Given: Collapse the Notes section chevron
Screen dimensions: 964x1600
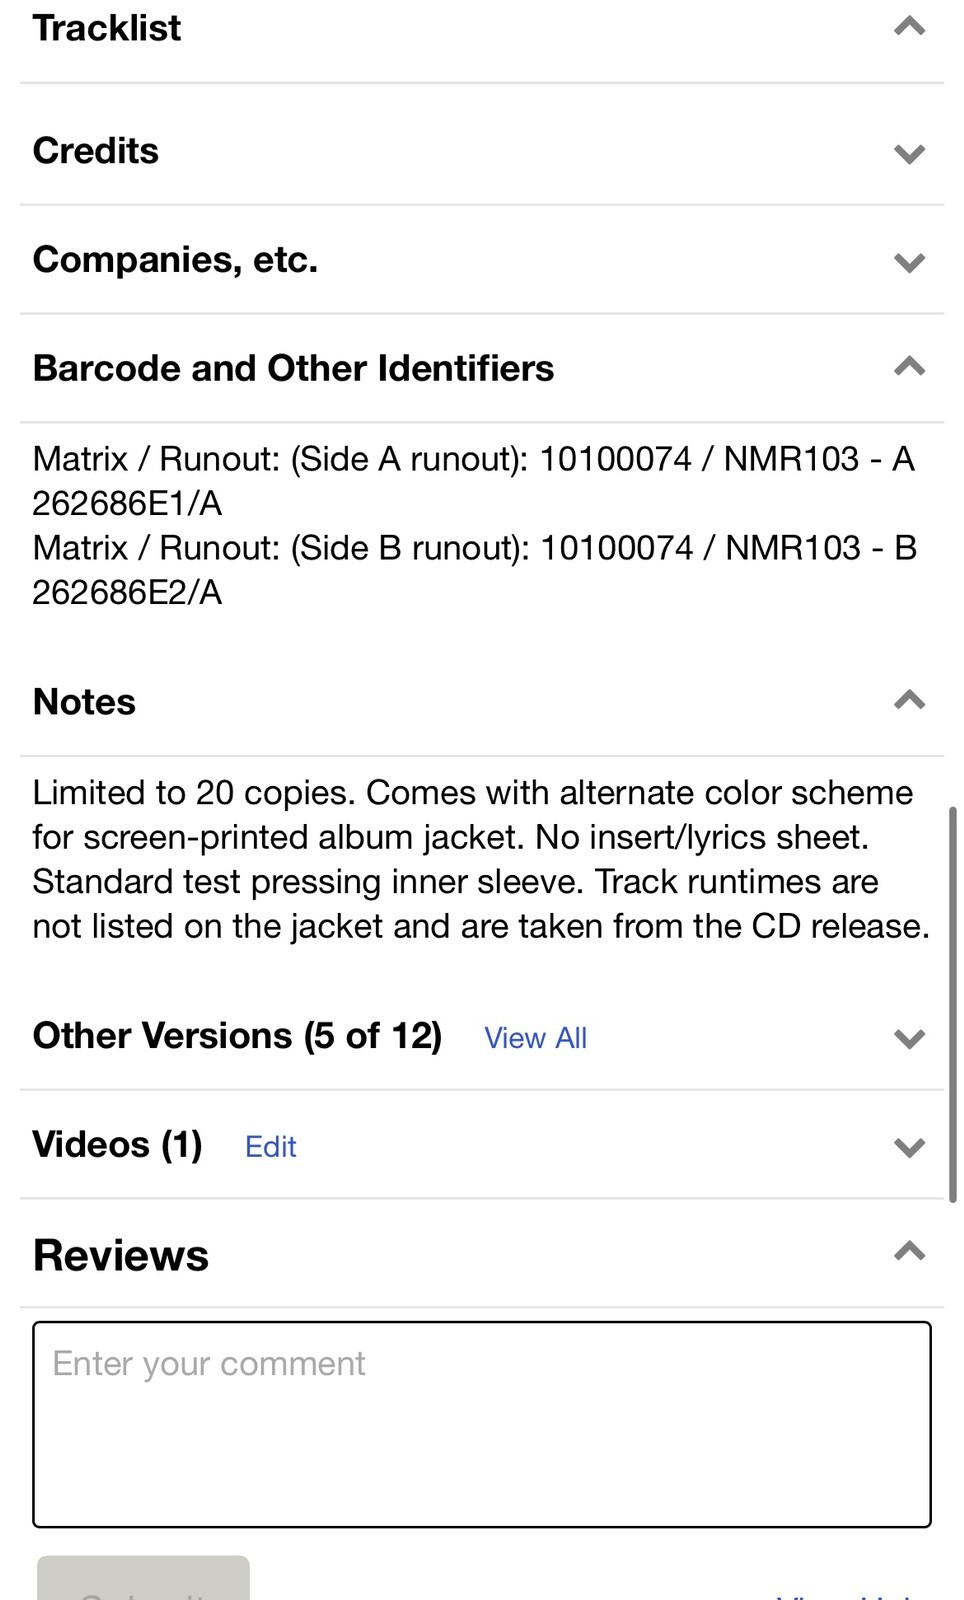Looking at the screenshot, I should pyautogui.click(x=909, y=700).
